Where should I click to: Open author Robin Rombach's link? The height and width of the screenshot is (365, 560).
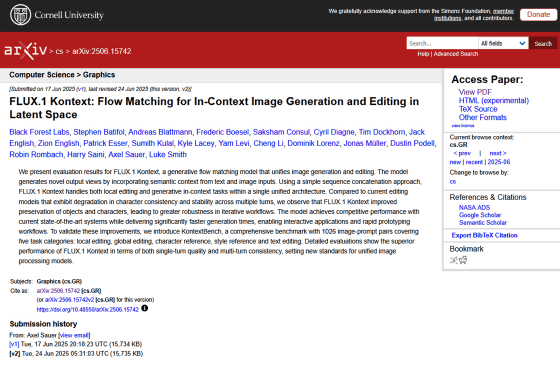(36, 155)
